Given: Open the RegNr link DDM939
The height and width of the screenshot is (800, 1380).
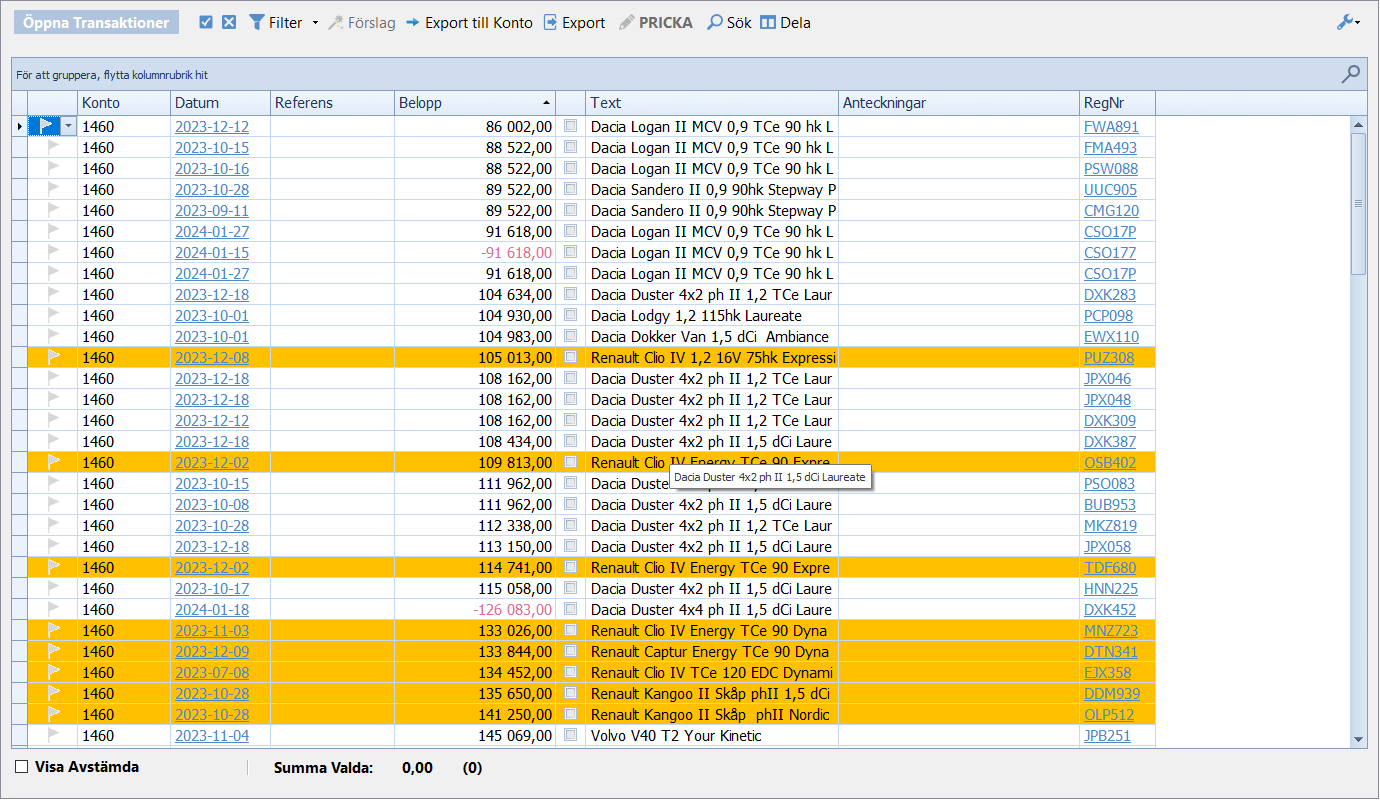Looking at the screenshot, I should click(1112, 694).
